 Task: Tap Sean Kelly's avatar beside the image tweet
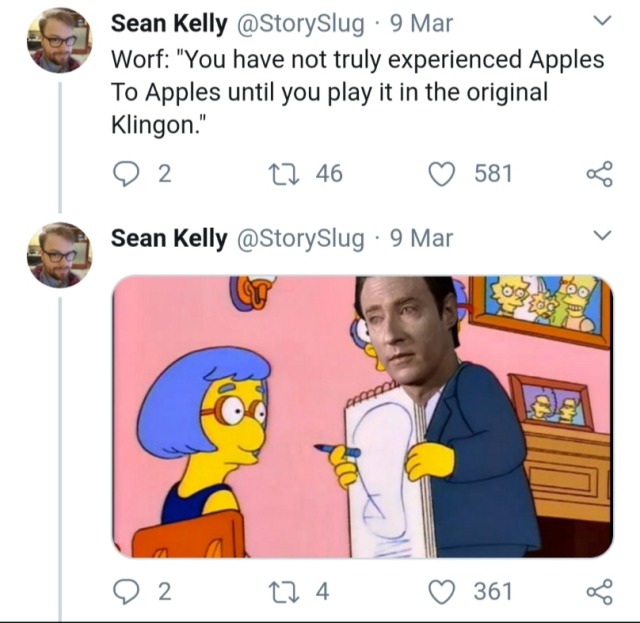59,255
